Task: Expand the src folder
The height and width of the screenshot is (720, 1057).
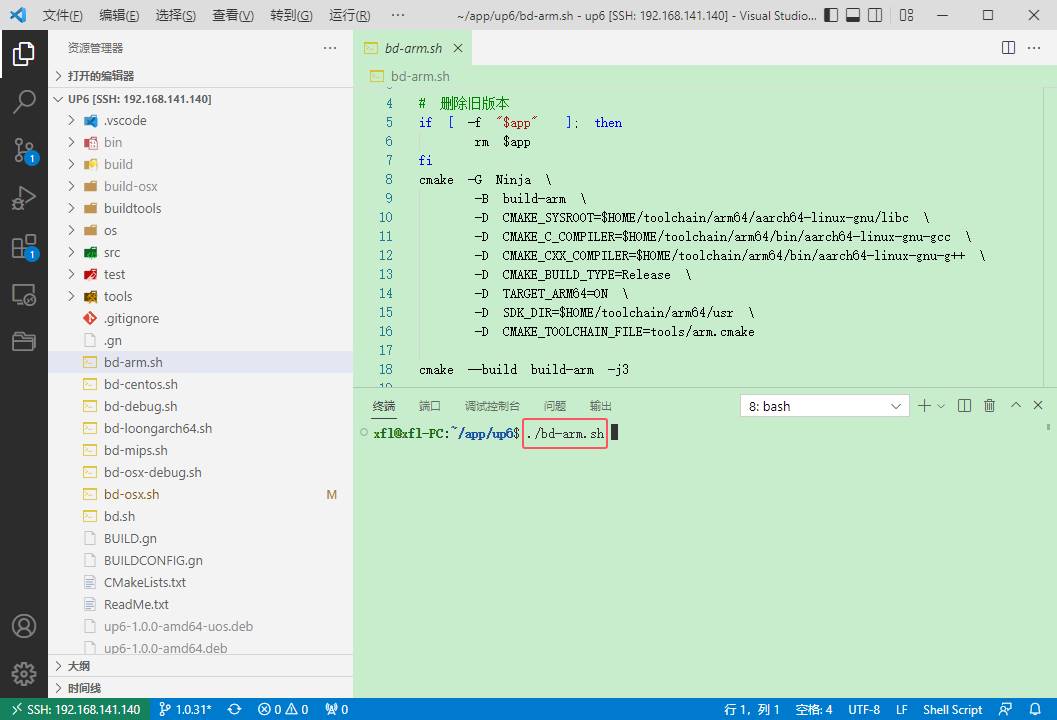Action: click(x=111, y=252)
